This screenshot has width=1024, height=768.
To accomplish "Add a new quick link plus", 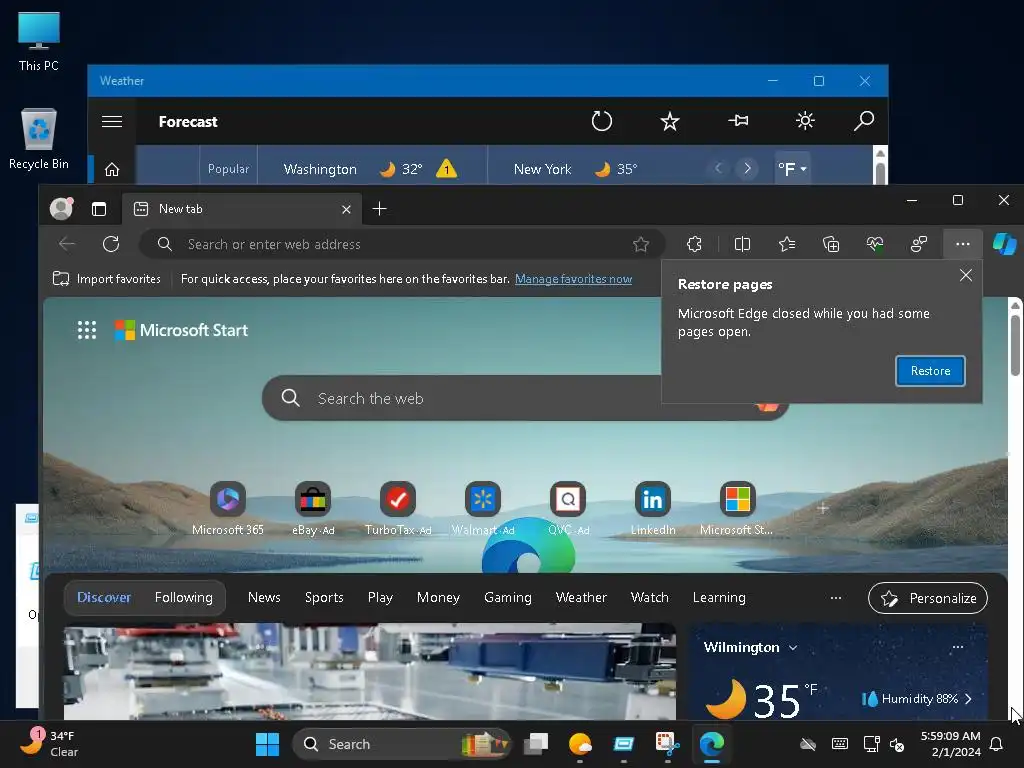I will tap(823, 507).
